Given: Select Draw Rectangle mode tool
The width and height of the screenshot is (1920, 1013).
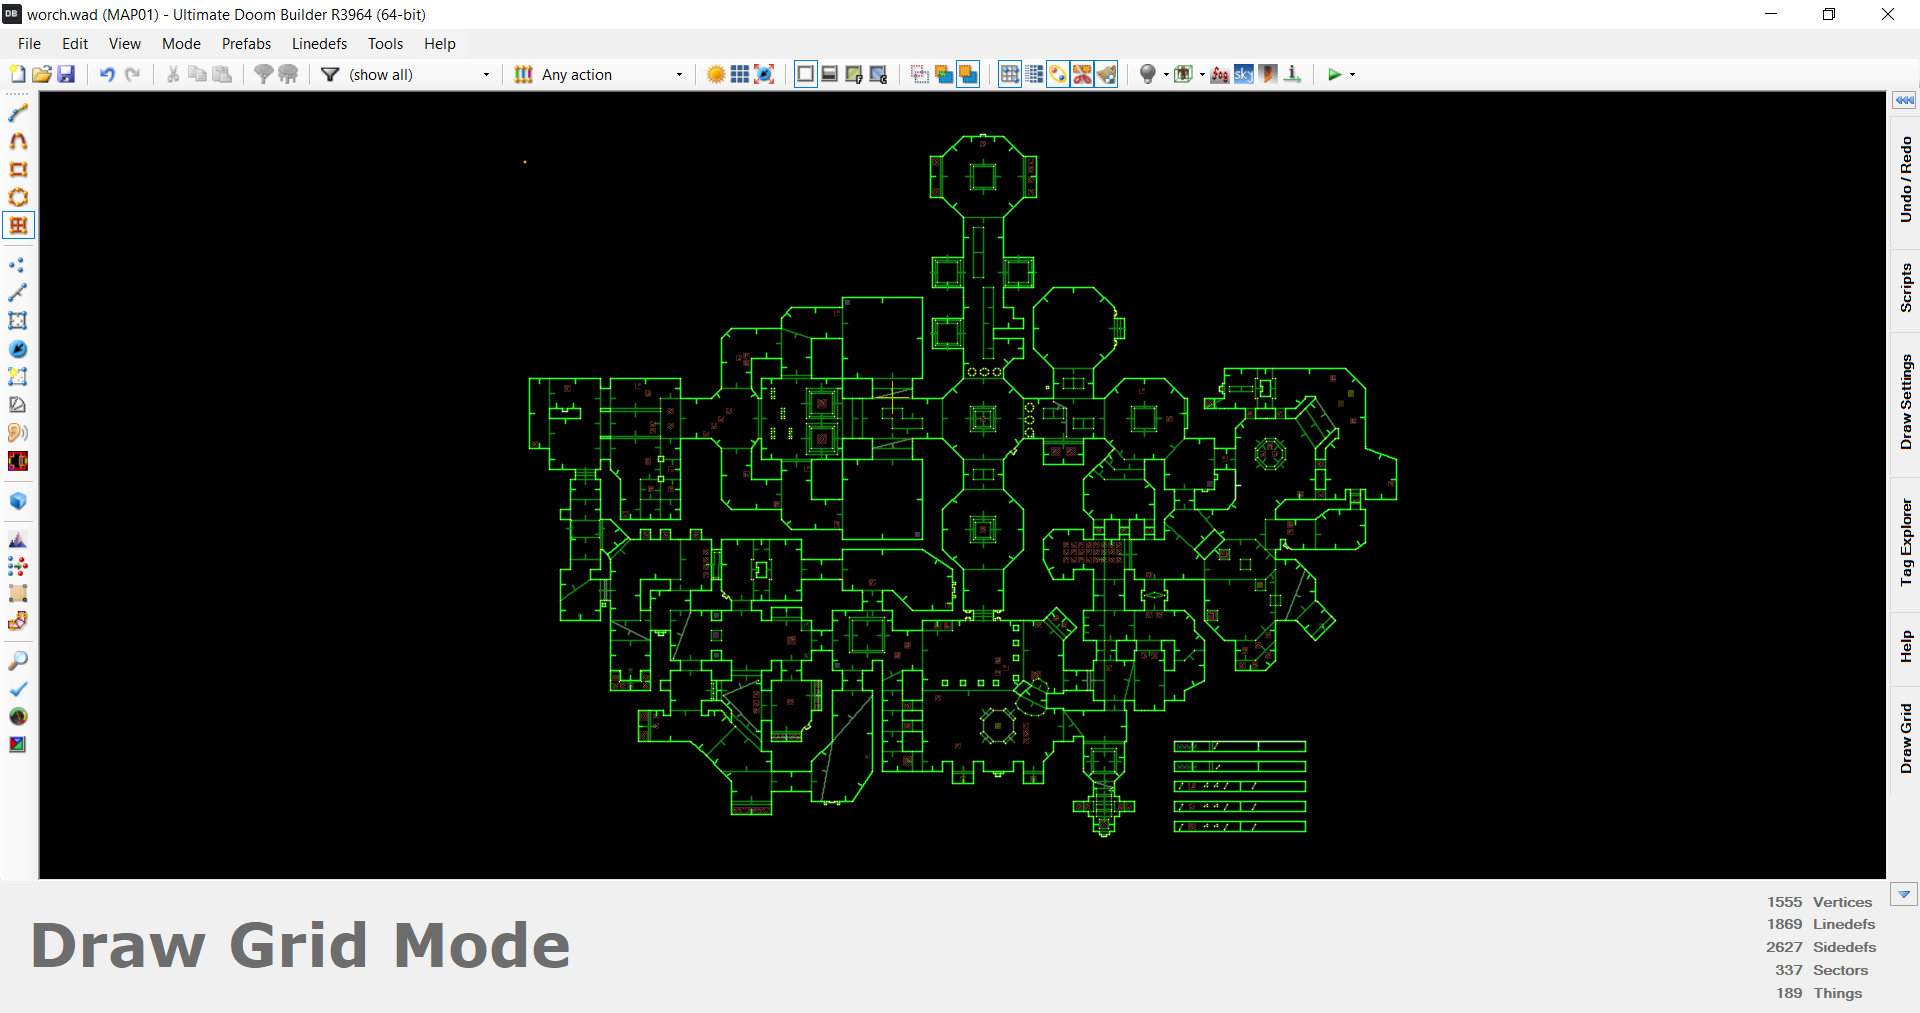Looking at the screenshot, I should (18, 169).
